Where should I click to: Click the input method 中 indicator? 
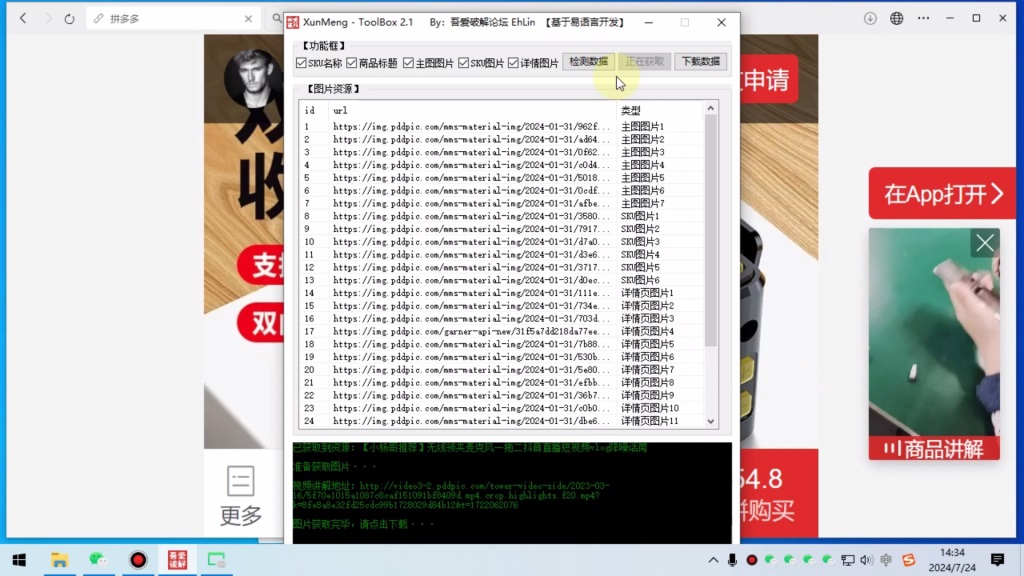[x=886, y=560]
